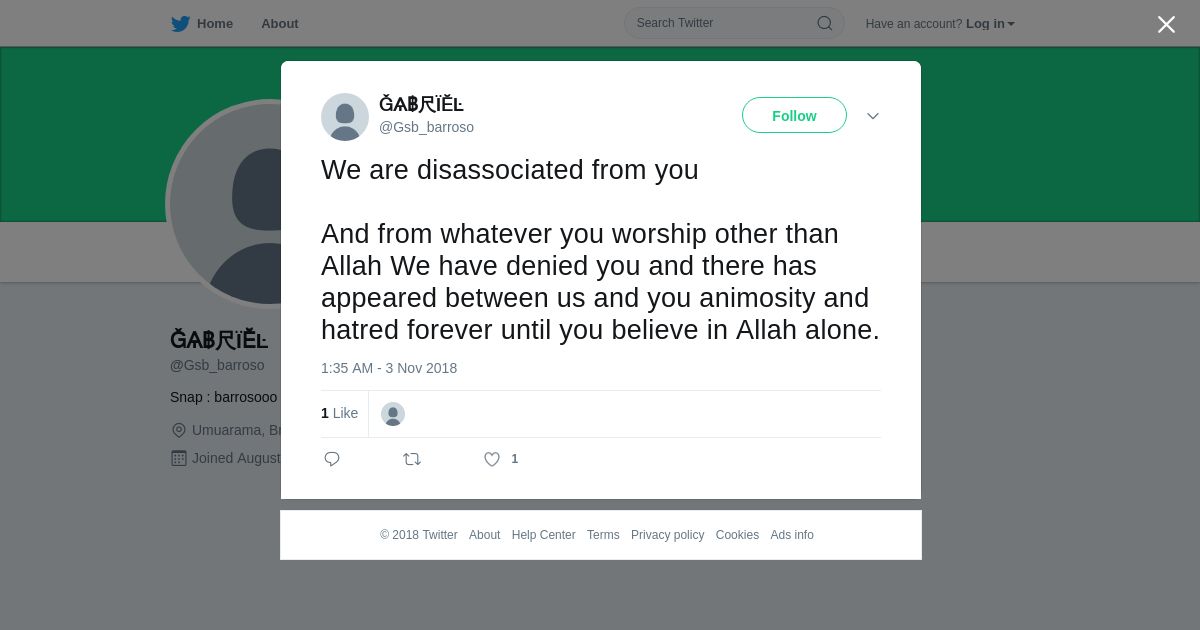Open the tweet timestamp 1:35 AM link
1200x630 pixels.
tap(389, 368)
